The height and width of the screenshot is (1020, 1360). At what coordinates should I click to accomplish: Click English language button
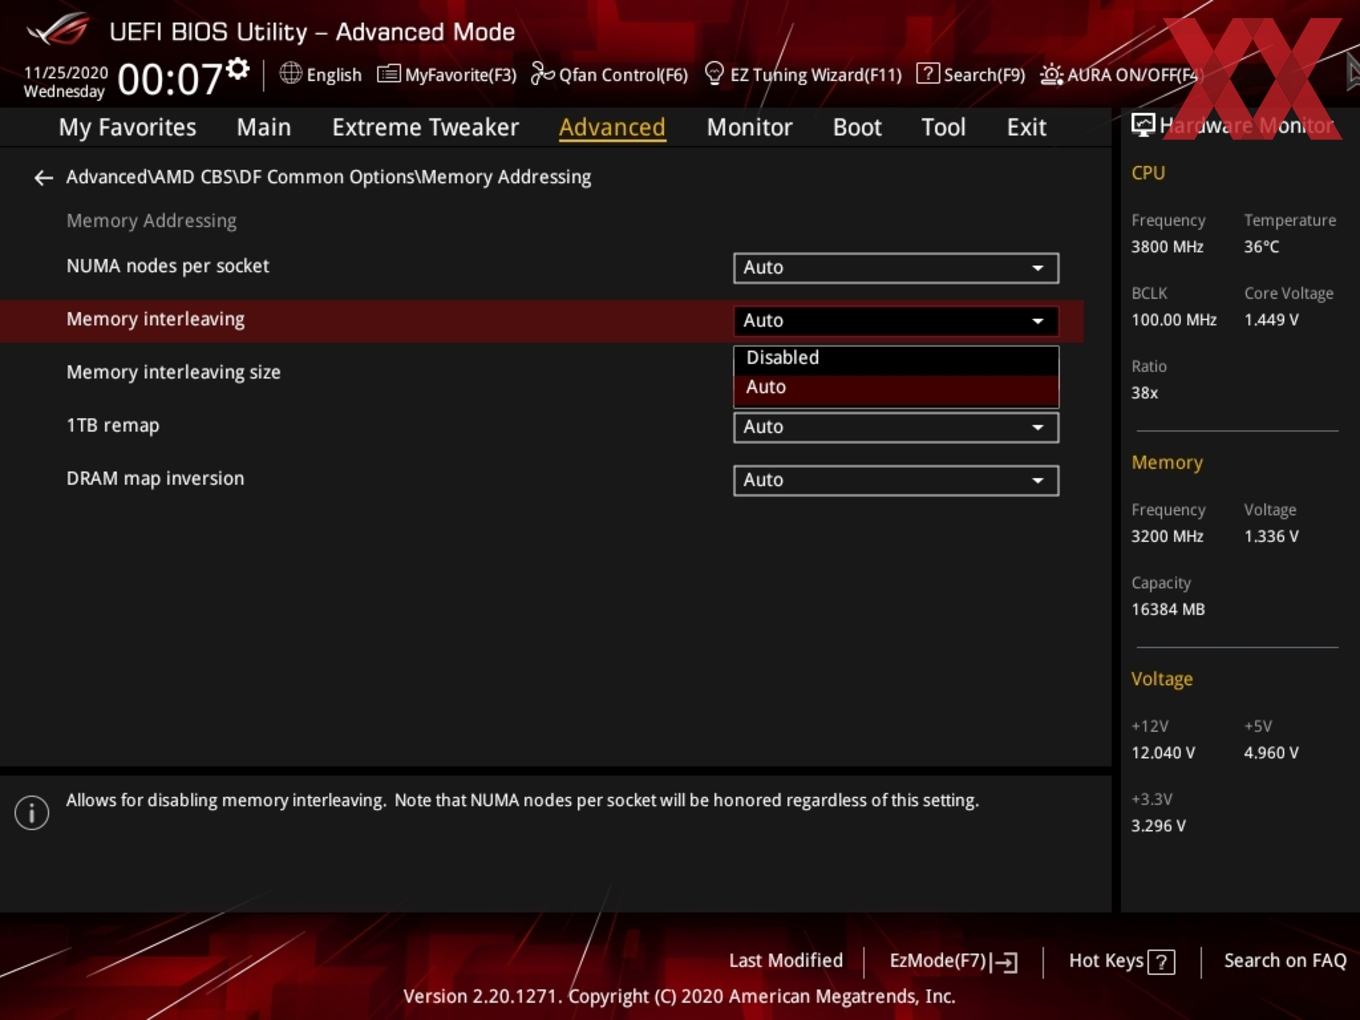pos(321,74)
